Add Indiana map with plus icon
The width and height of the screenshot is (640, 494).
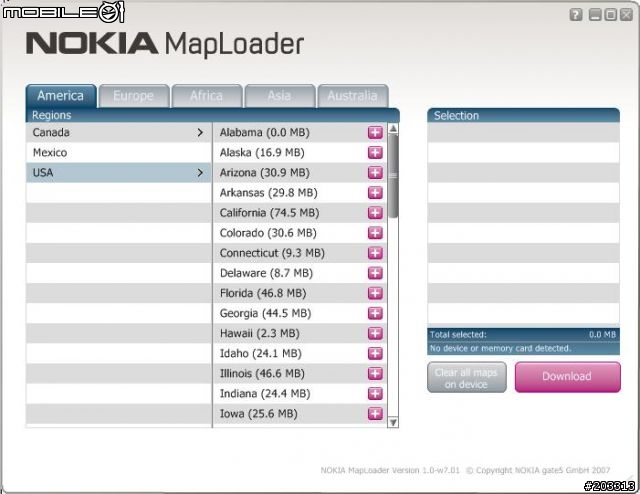tap(375, 394)
